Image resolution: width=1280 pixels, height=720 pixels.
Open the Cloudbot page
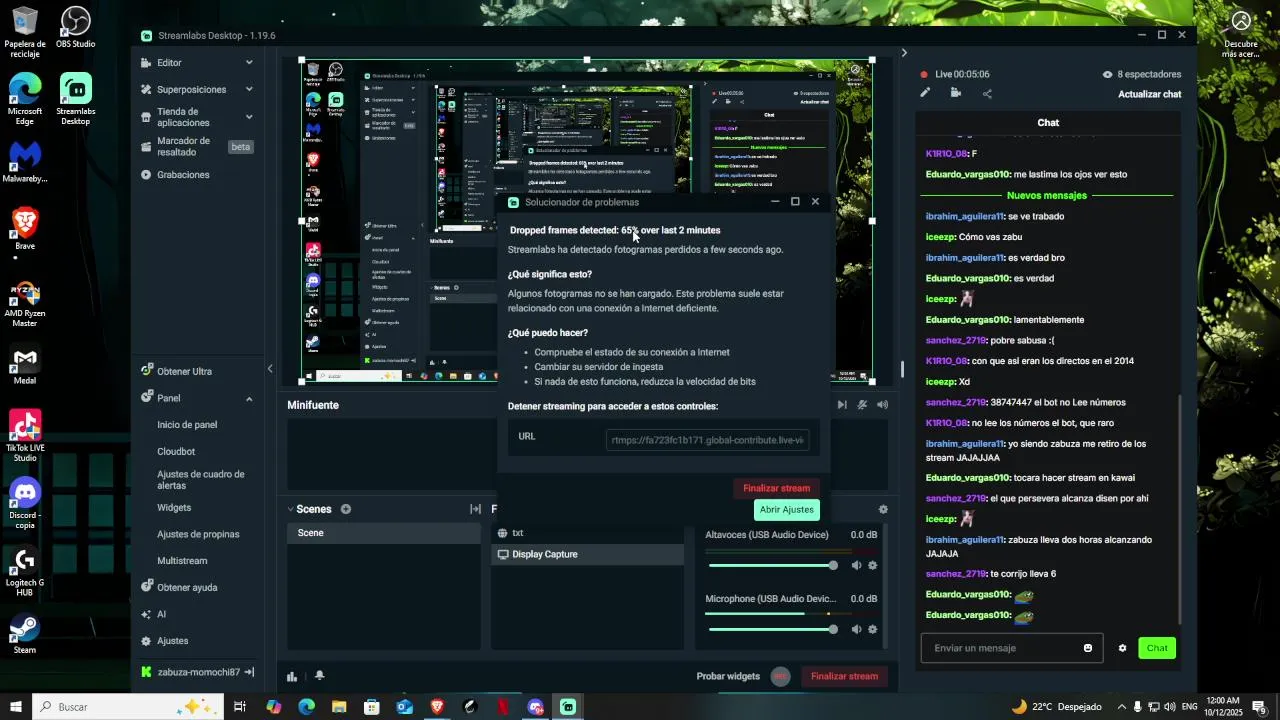tap(176, 451)
